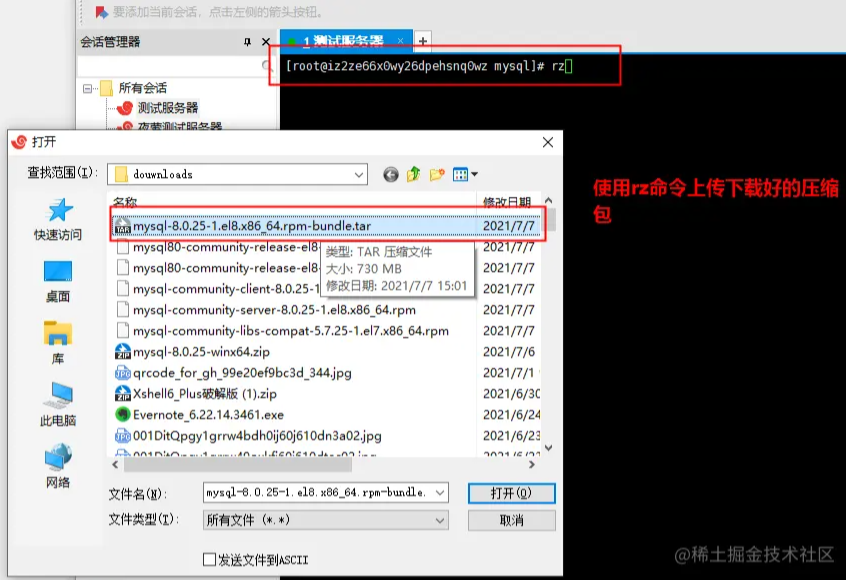Click the 修改日期 column header
Screen dimensions: 846x580
click(507, 202)
